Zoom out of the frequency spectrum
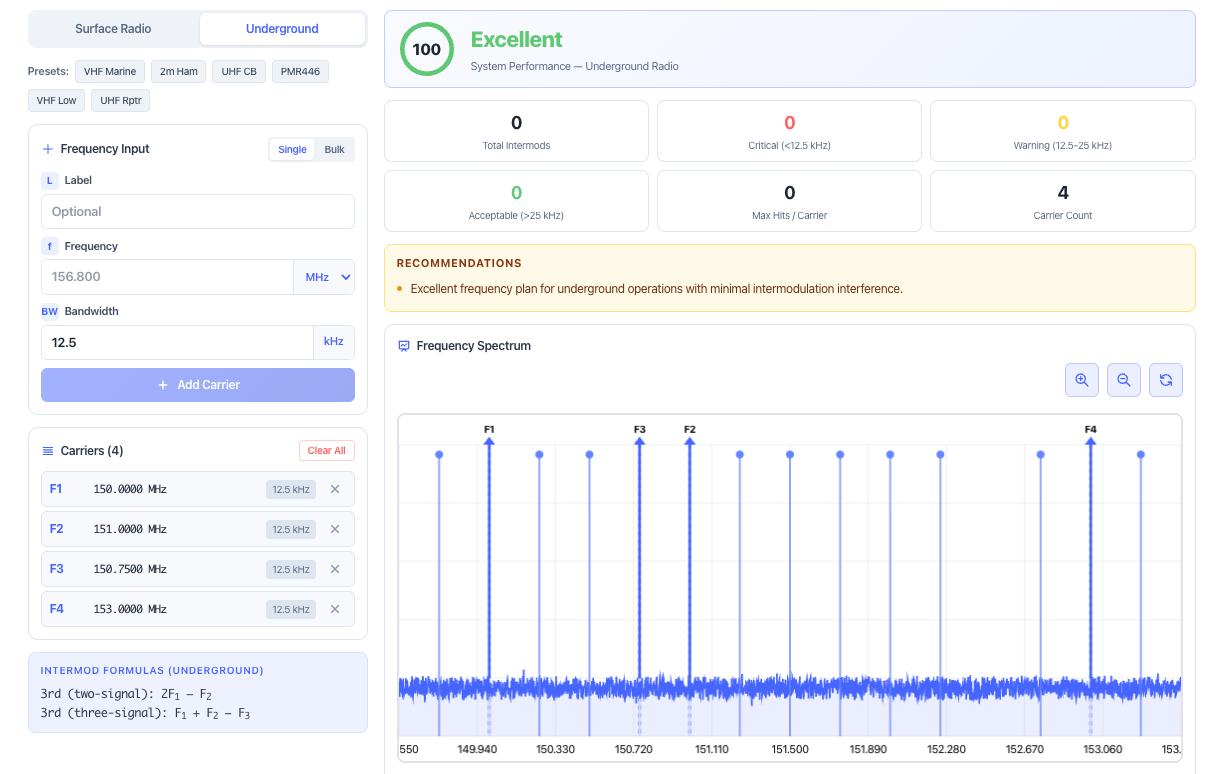Image resolution: width=1219 pixels, height=774 pixels. [x=1124, y=380]
